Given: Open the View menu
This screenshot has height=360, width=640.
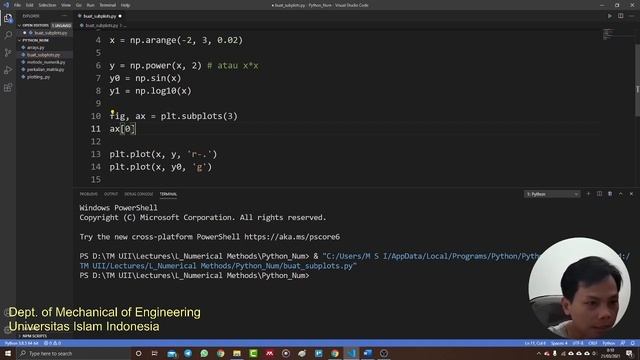Looking at the screenshot, I should pos(66,5).
